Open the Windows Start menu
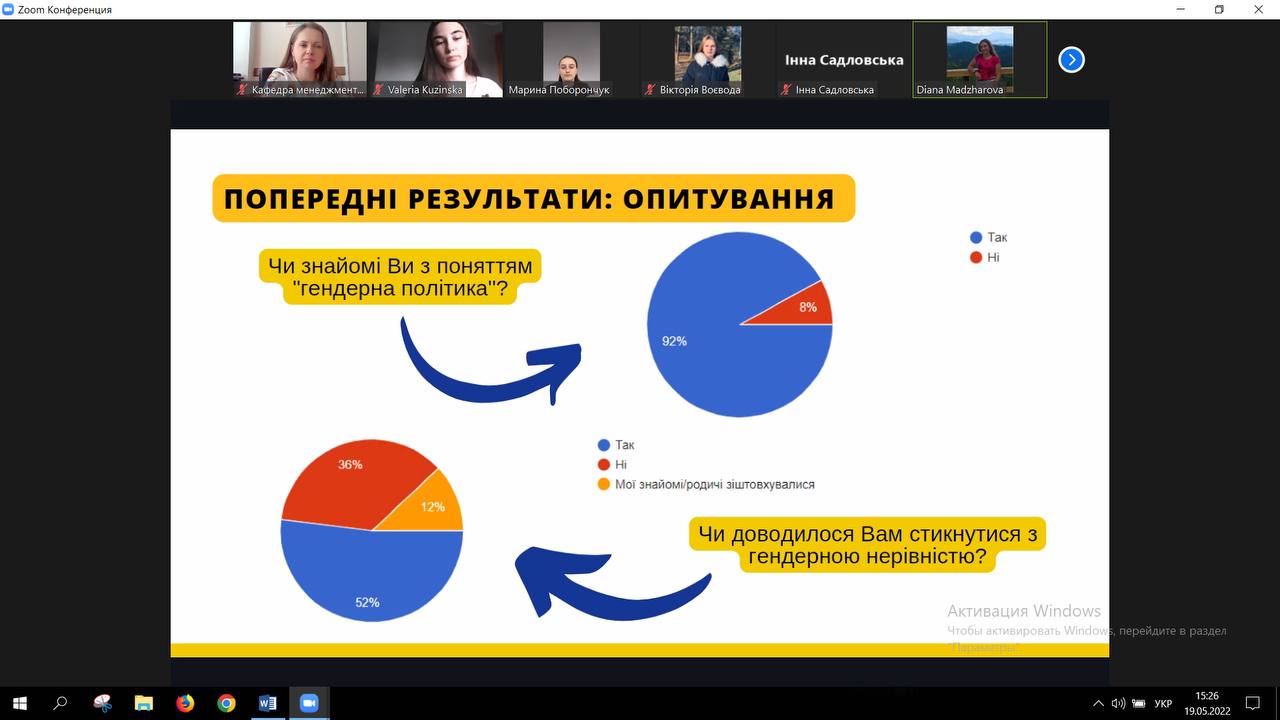This screenshot has width=1280, height=720. pyautogui.click(x=19, y=703)
